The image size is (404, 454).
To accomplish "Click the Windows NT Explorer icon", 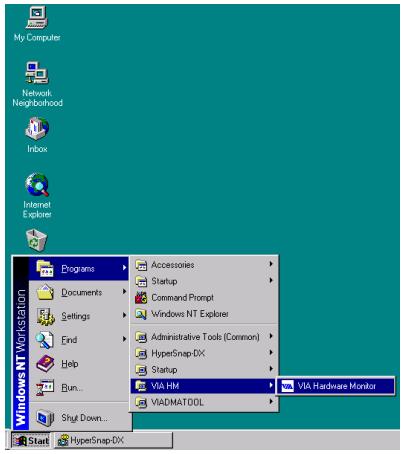I will click(141, 314).
